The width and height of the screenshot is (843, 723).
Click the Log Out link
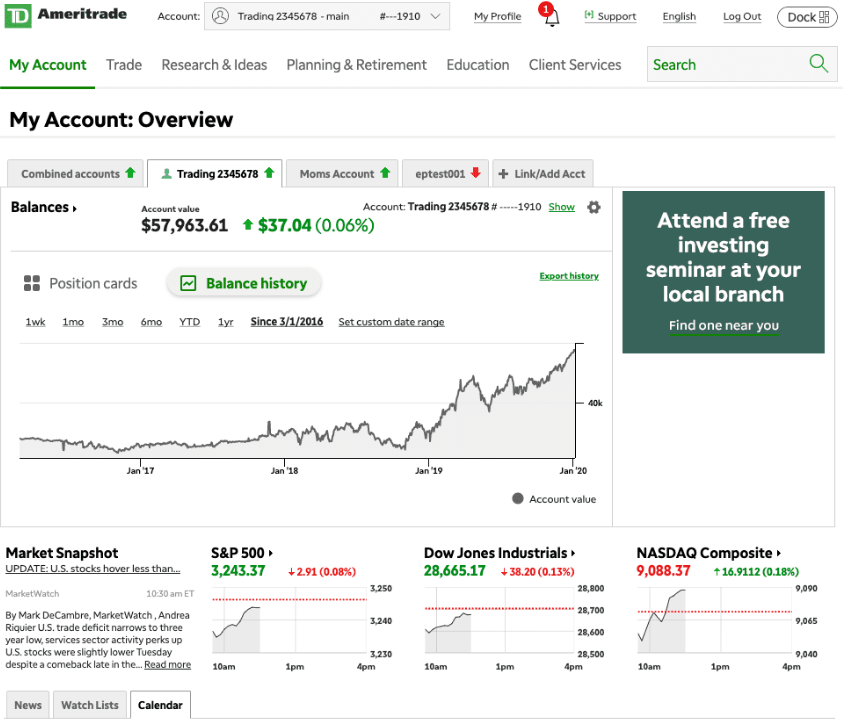tap(742, 17)
